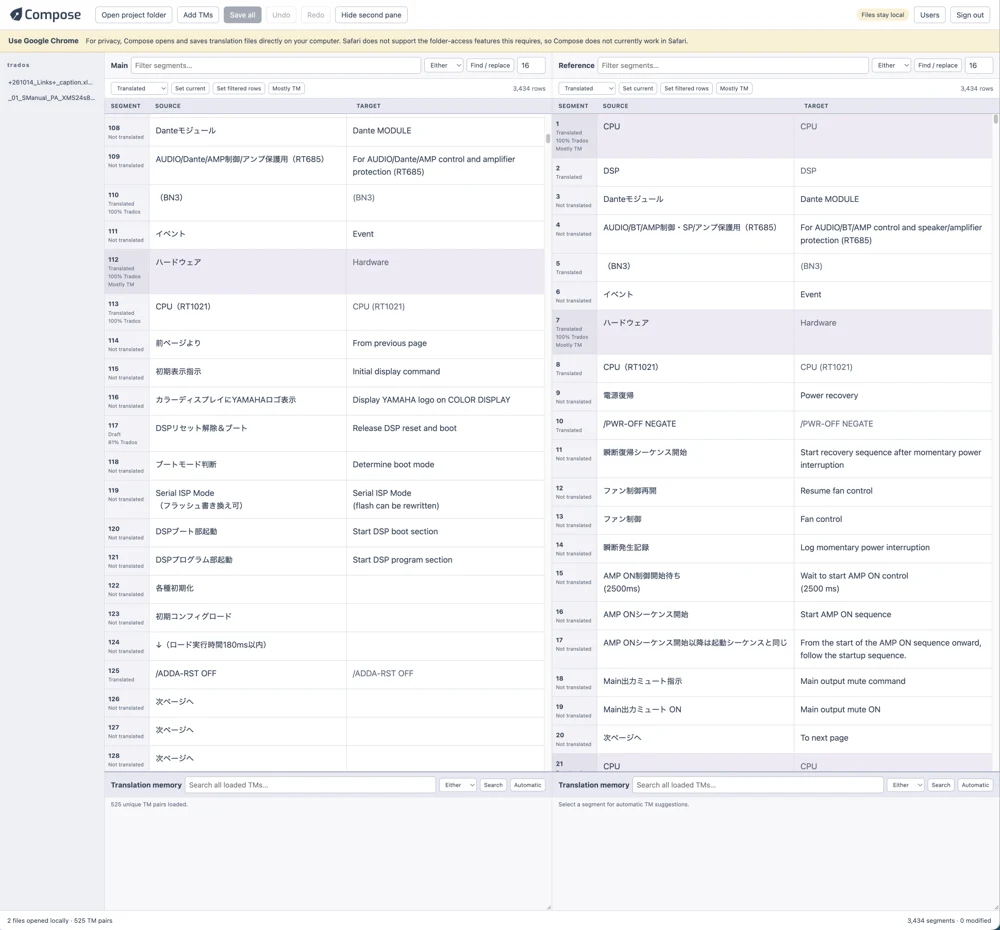Screen dimensions: 1000x930
Task: Open the Either dropdown in Main filter
Action: pos(445,65)
